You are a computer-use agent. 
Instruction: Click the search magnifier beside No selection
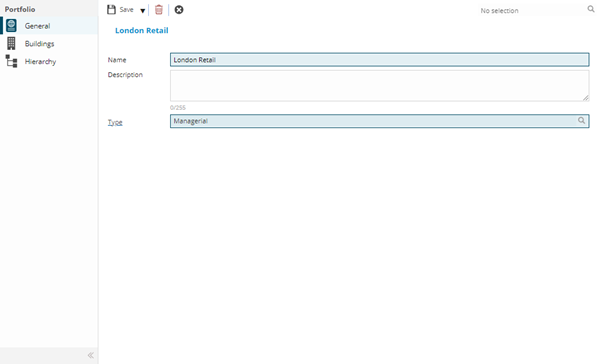pyautogui.click(x=591, y=9)
